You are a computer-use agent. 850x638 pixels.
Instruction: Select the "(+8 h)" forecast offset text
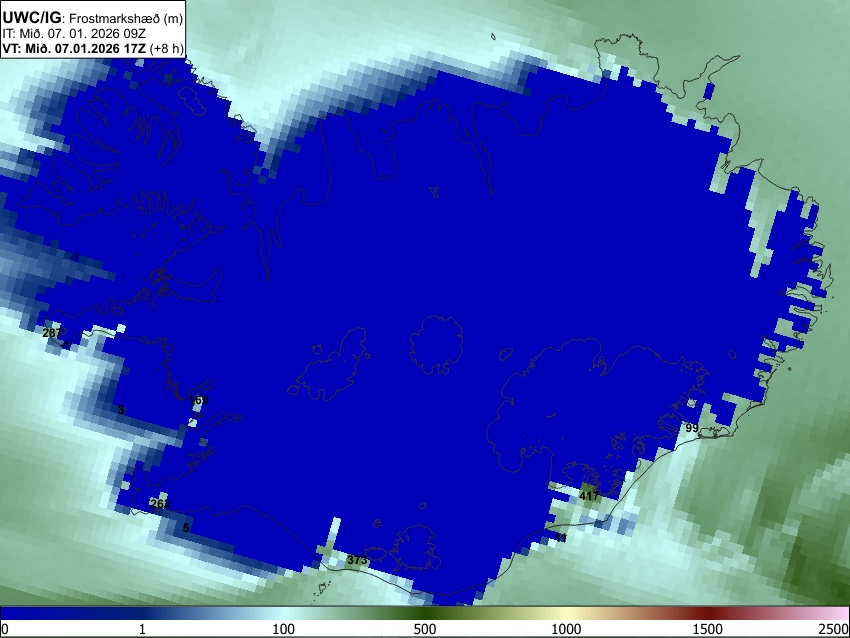point(167,48)
